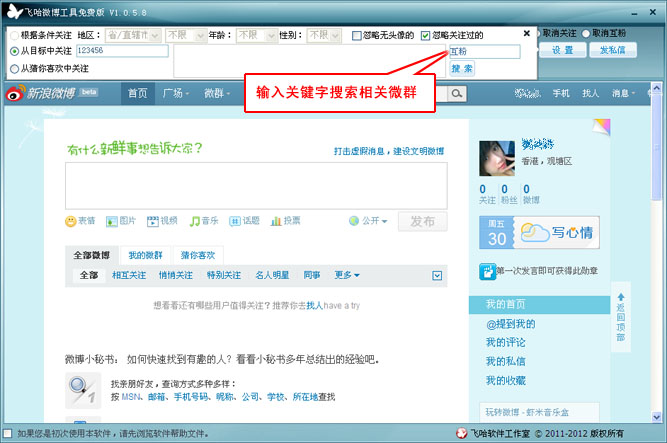Uncheck 忽略关注过的 checkbox
Image resolution: width=667 pixels, height=443 pixels.
coord(425,36)
